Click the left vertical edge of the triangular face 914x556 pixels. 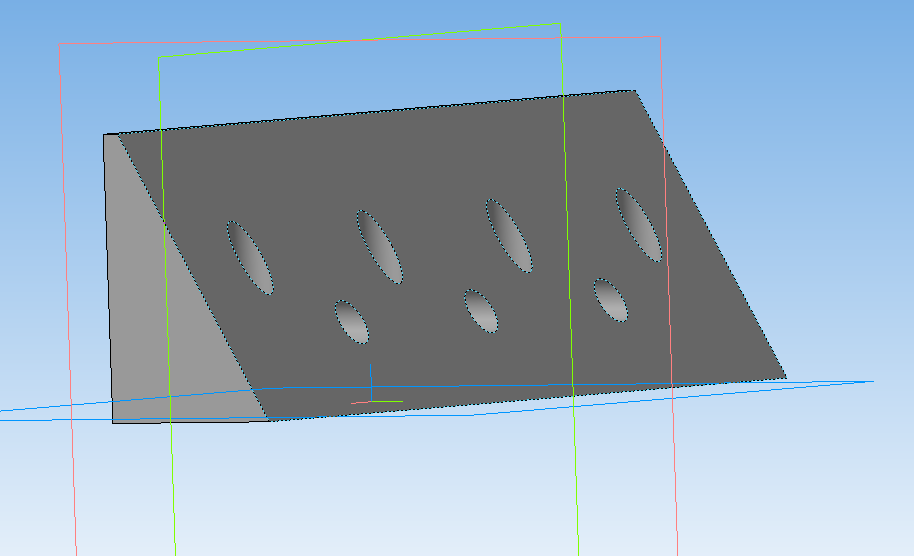[x=108, y=280]
